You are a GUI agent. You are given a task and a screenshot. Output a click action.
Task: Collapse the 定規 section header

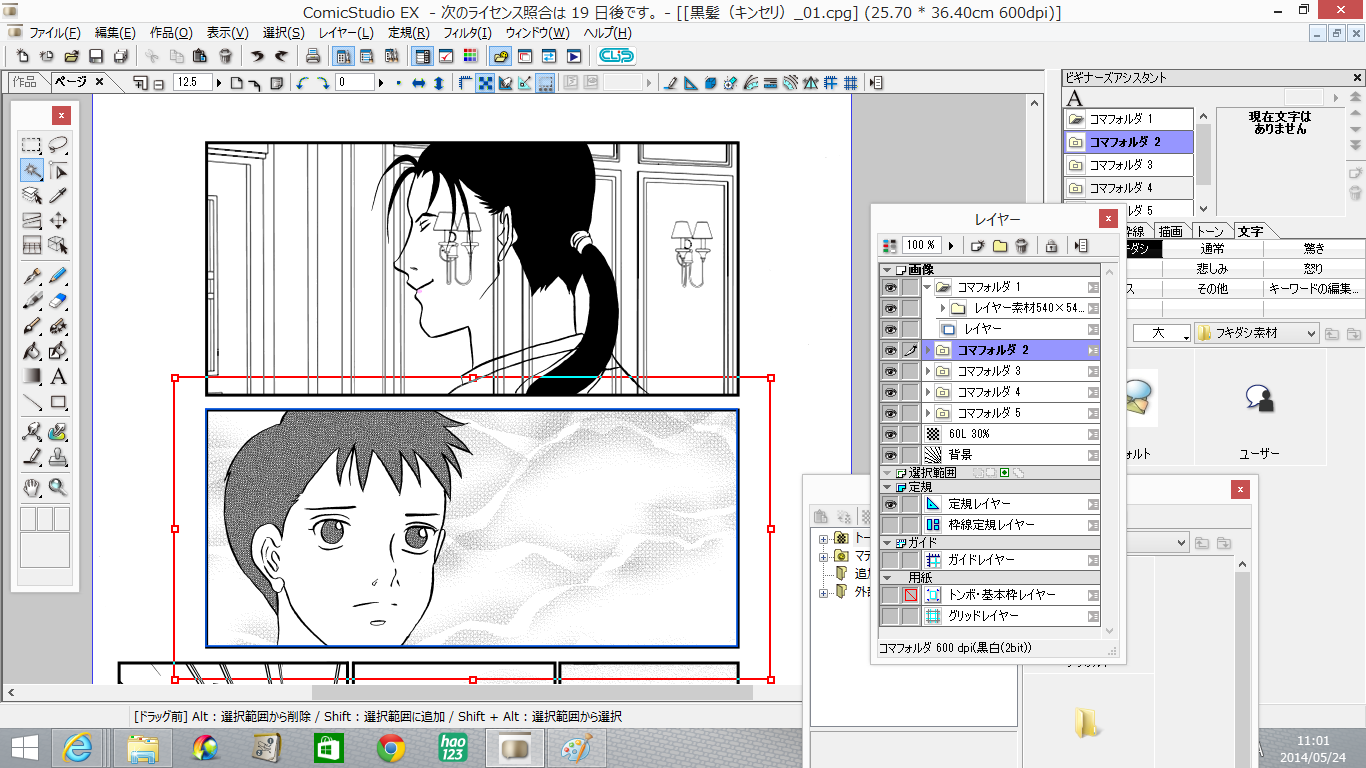coord(886,487)
